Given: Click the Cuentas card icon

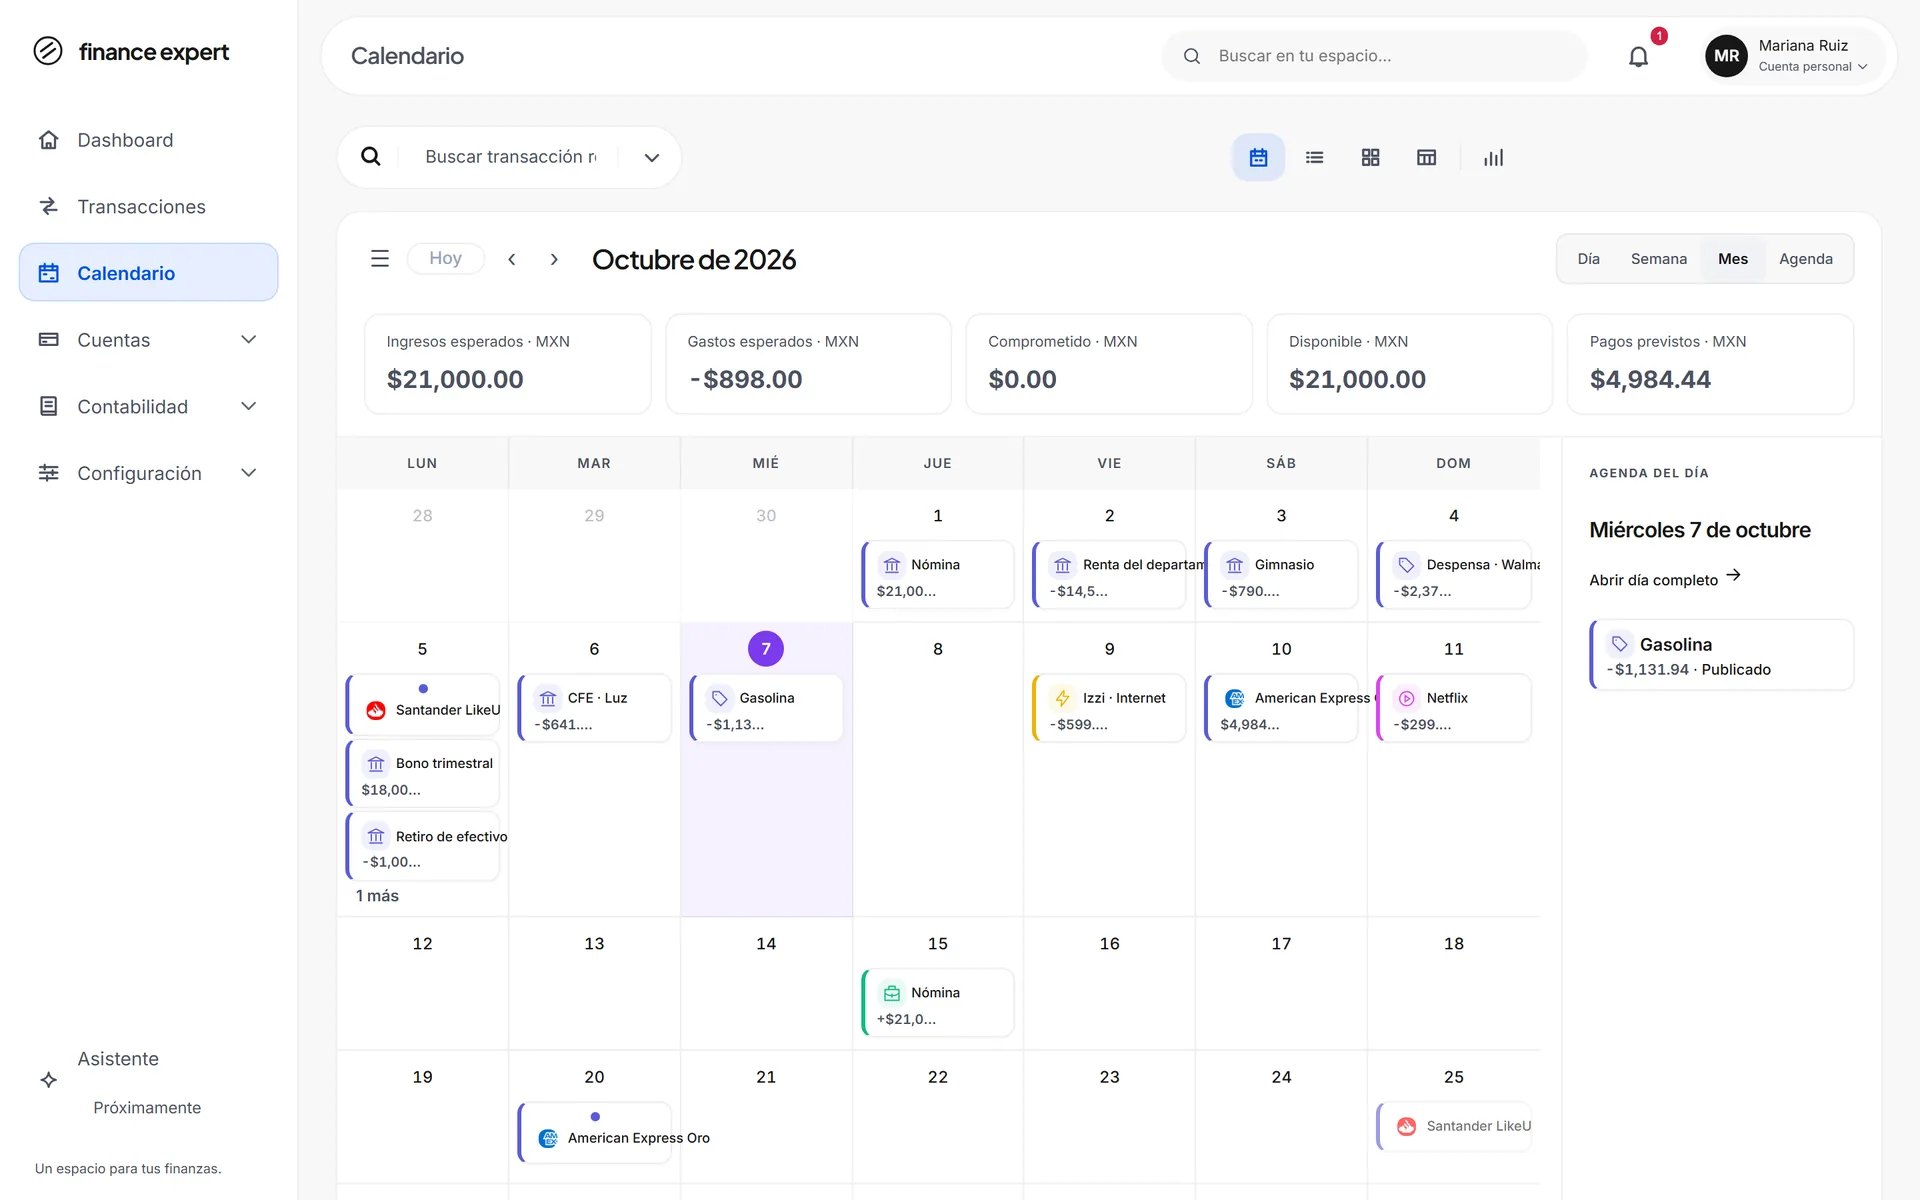Looking at the screenshot, I should click(48, 340).
